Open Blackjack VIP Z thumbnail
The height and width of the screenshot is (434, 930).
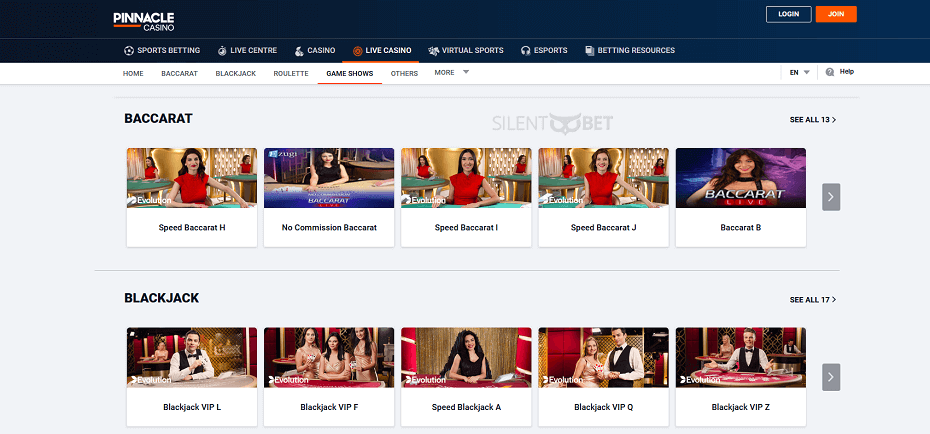741,358
